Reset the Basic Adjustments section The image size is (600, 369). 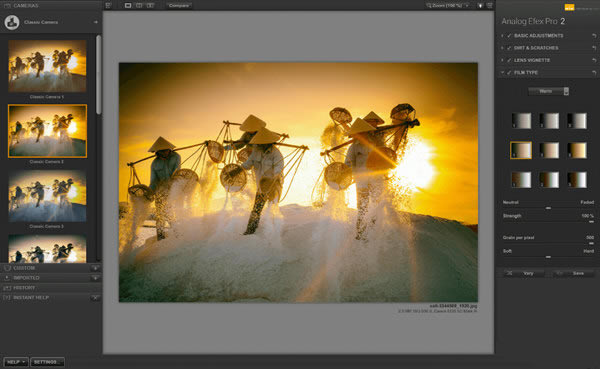(594, 36)
